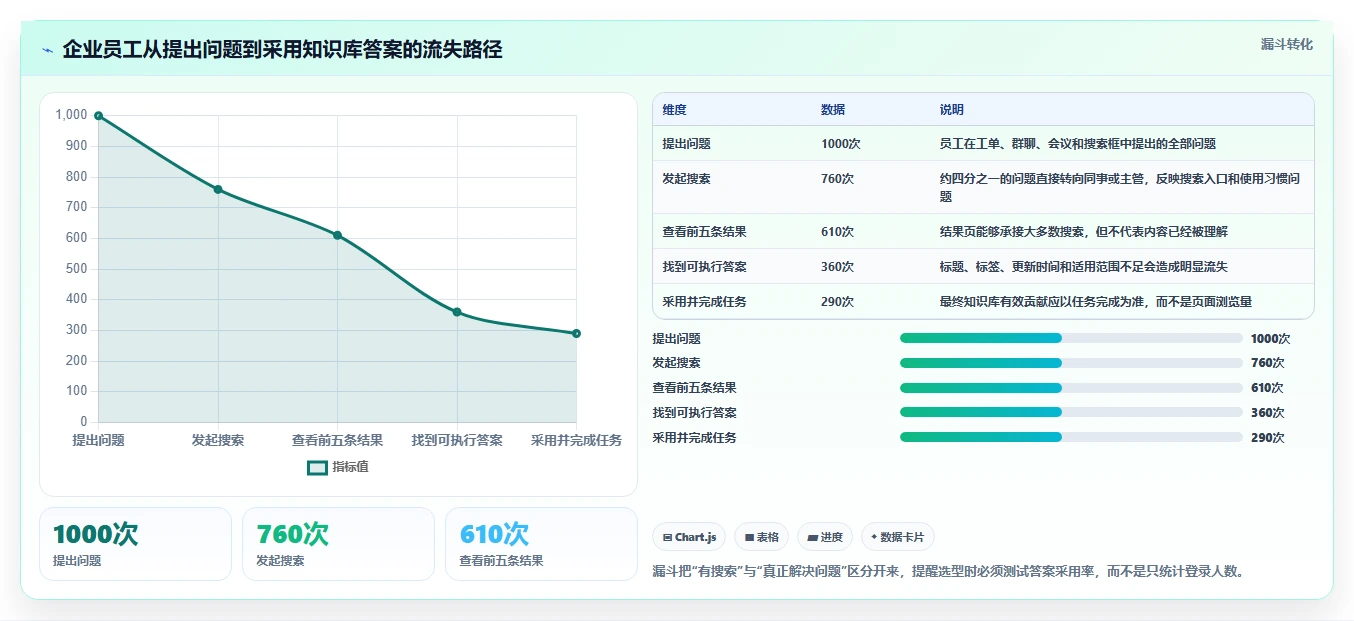Click the 查看前五条结果 x-axis label
The height and width of the screenshot is (621, 1354).
pyautogui.click(x=337, y=440)
